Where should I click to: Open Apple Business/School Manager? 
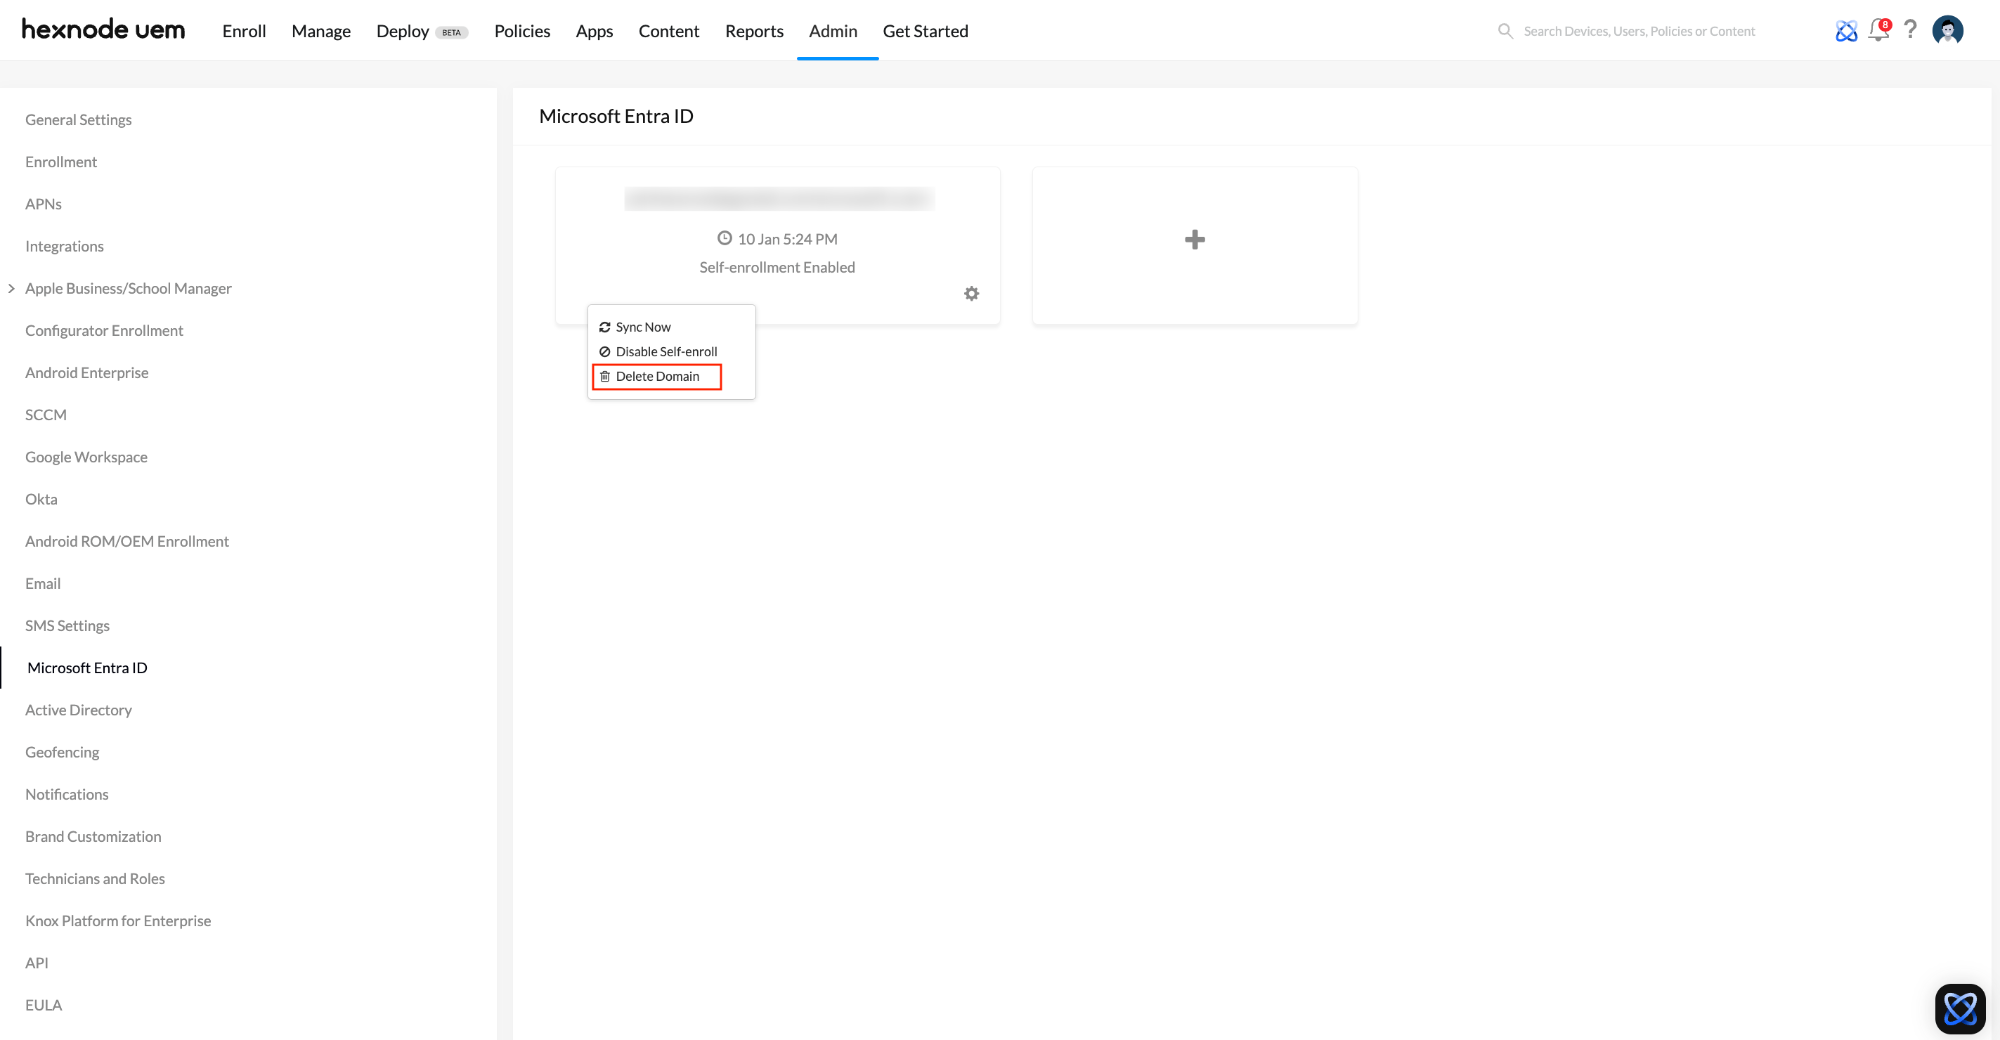tap(128, 289)
